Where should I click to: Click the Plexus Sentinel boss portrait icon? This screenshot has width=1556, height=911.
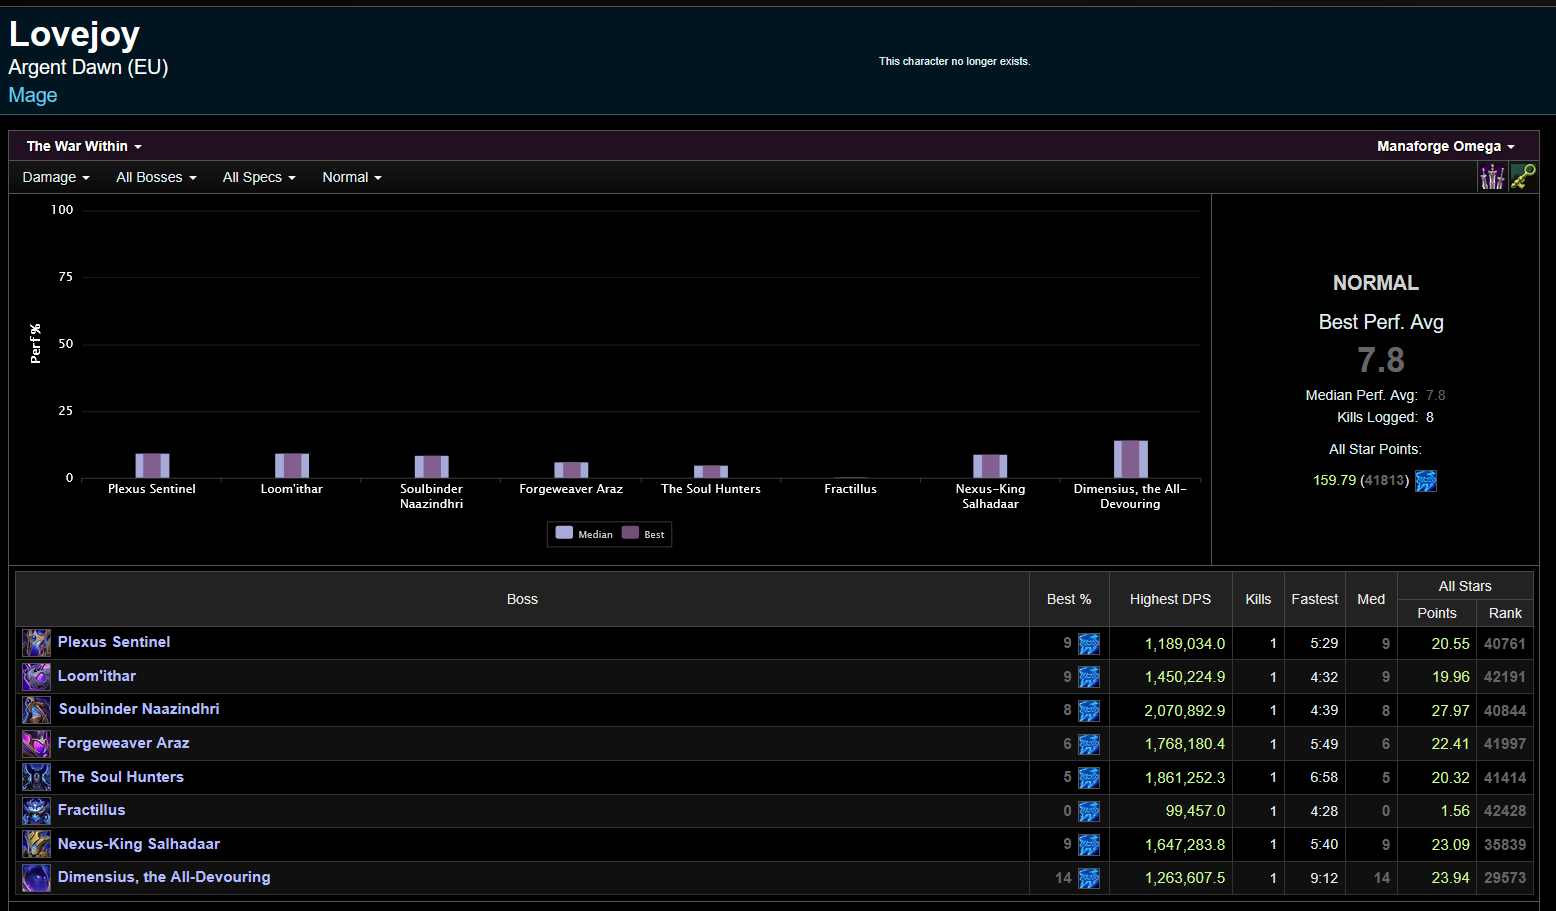pos(37,643)
